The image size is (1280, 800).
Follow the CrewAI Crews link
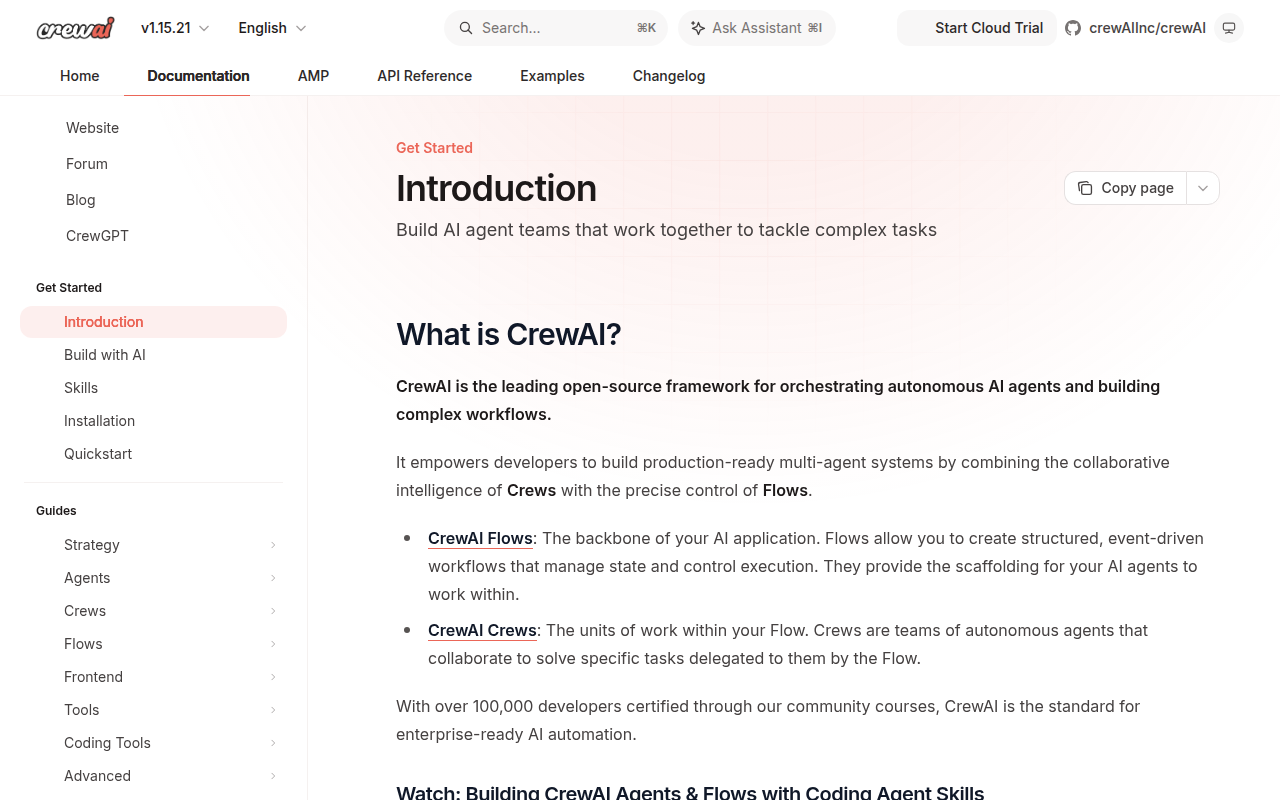coord(482,630)
